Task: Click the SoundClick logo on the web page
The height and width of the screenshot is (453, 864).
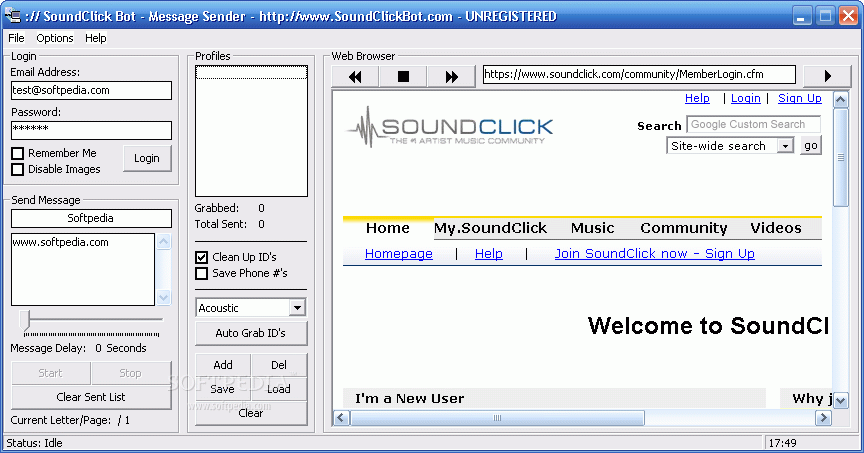Action: click(x=450, y=128)
